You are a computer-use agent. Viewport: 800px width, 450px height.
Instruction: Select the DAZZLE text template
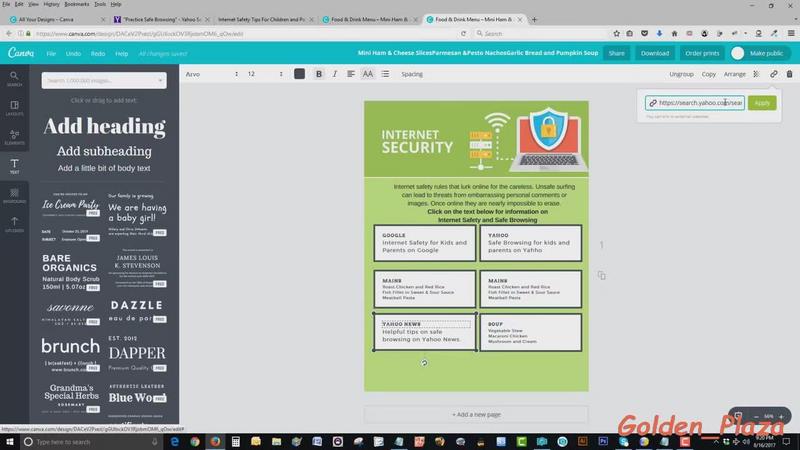coord(137,311)
